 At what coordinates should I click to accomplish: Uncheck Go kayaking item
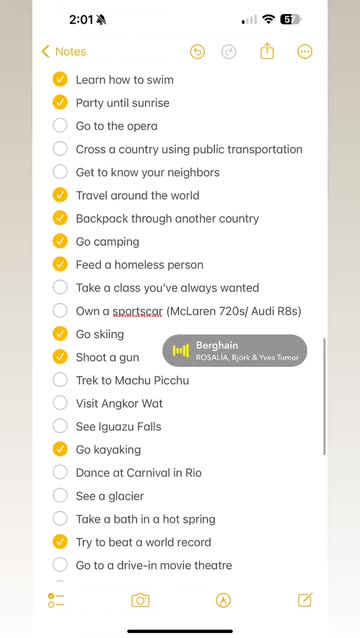[60, 450]
